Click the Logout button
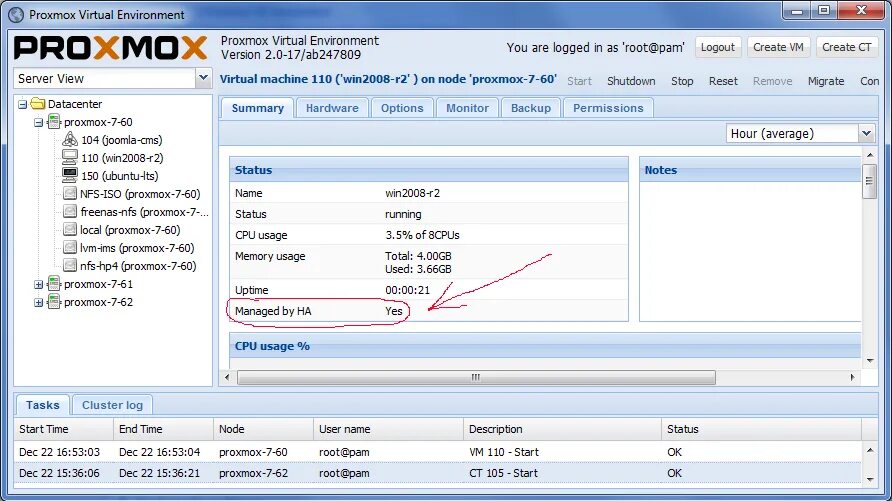The width and height of the screenshot is (892, 501). (717, 47)
